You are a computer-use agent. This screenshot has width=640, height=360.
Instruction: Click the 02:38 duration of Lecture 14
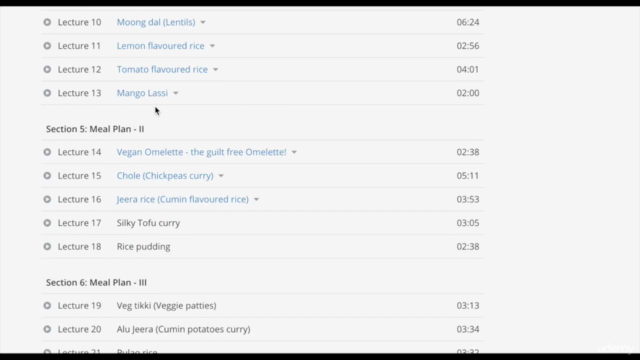coord(468,152)
